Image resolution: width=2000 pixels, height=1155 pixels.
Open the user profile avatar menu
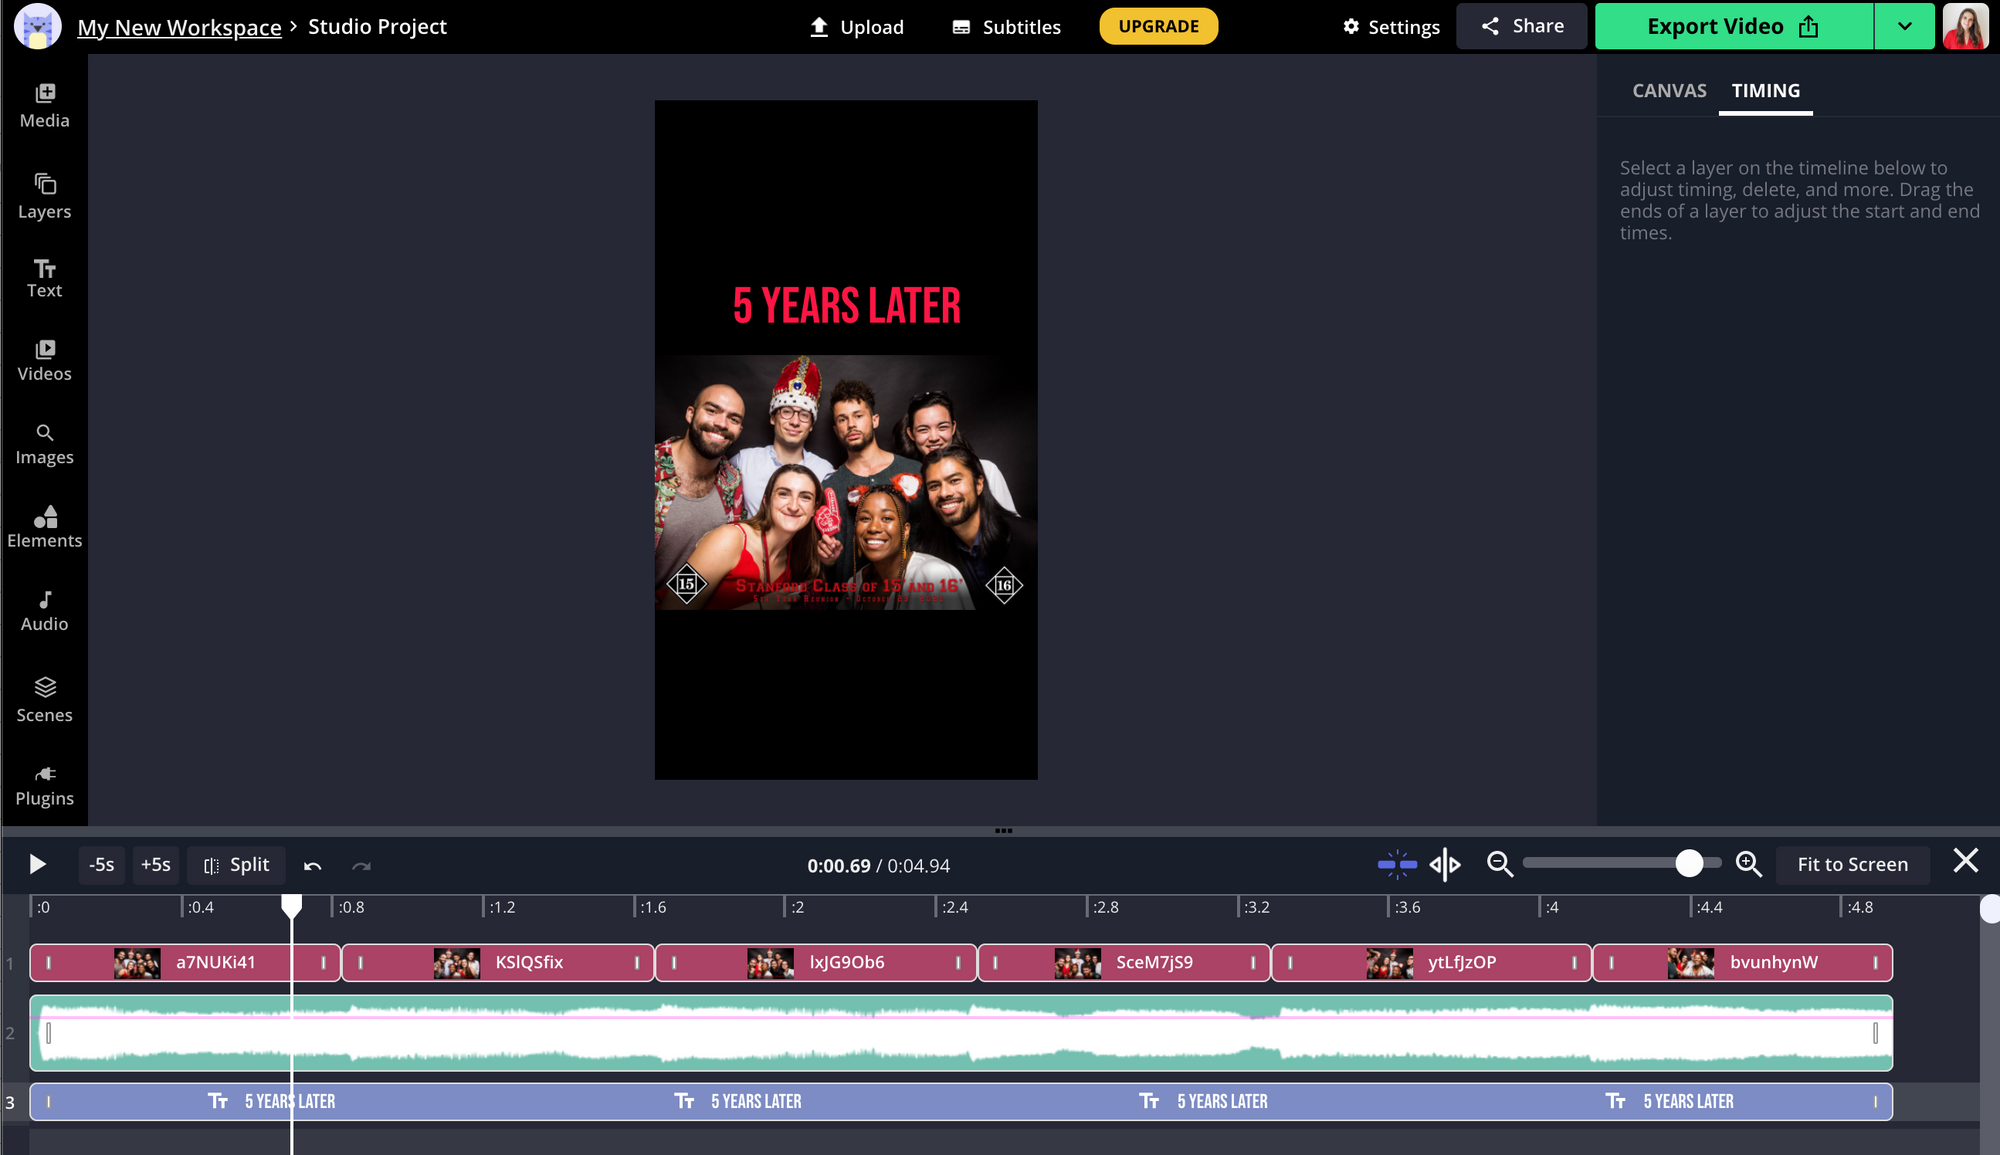[1965, 27]
